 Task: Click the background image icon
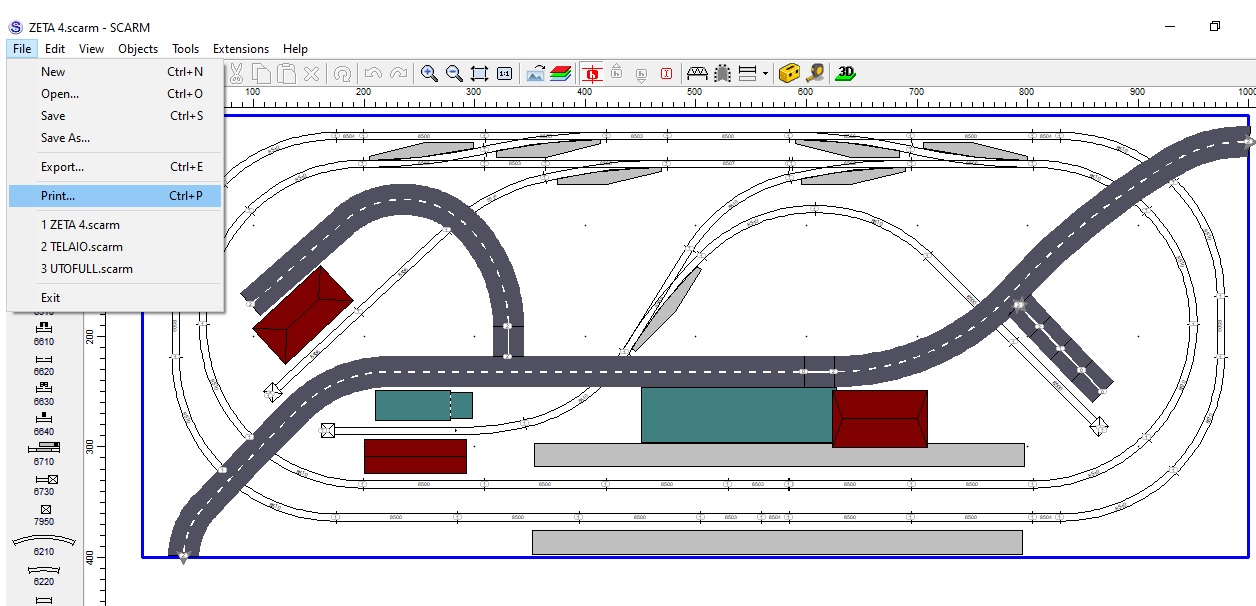(536, 73)
